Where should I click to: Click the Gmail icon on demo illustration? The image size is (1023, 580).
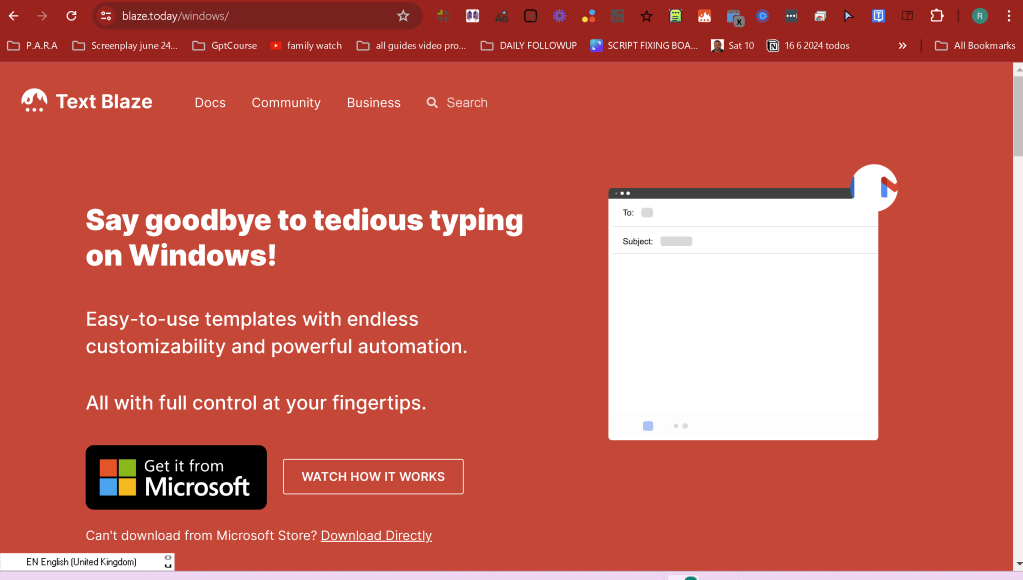tap(875, 187)
